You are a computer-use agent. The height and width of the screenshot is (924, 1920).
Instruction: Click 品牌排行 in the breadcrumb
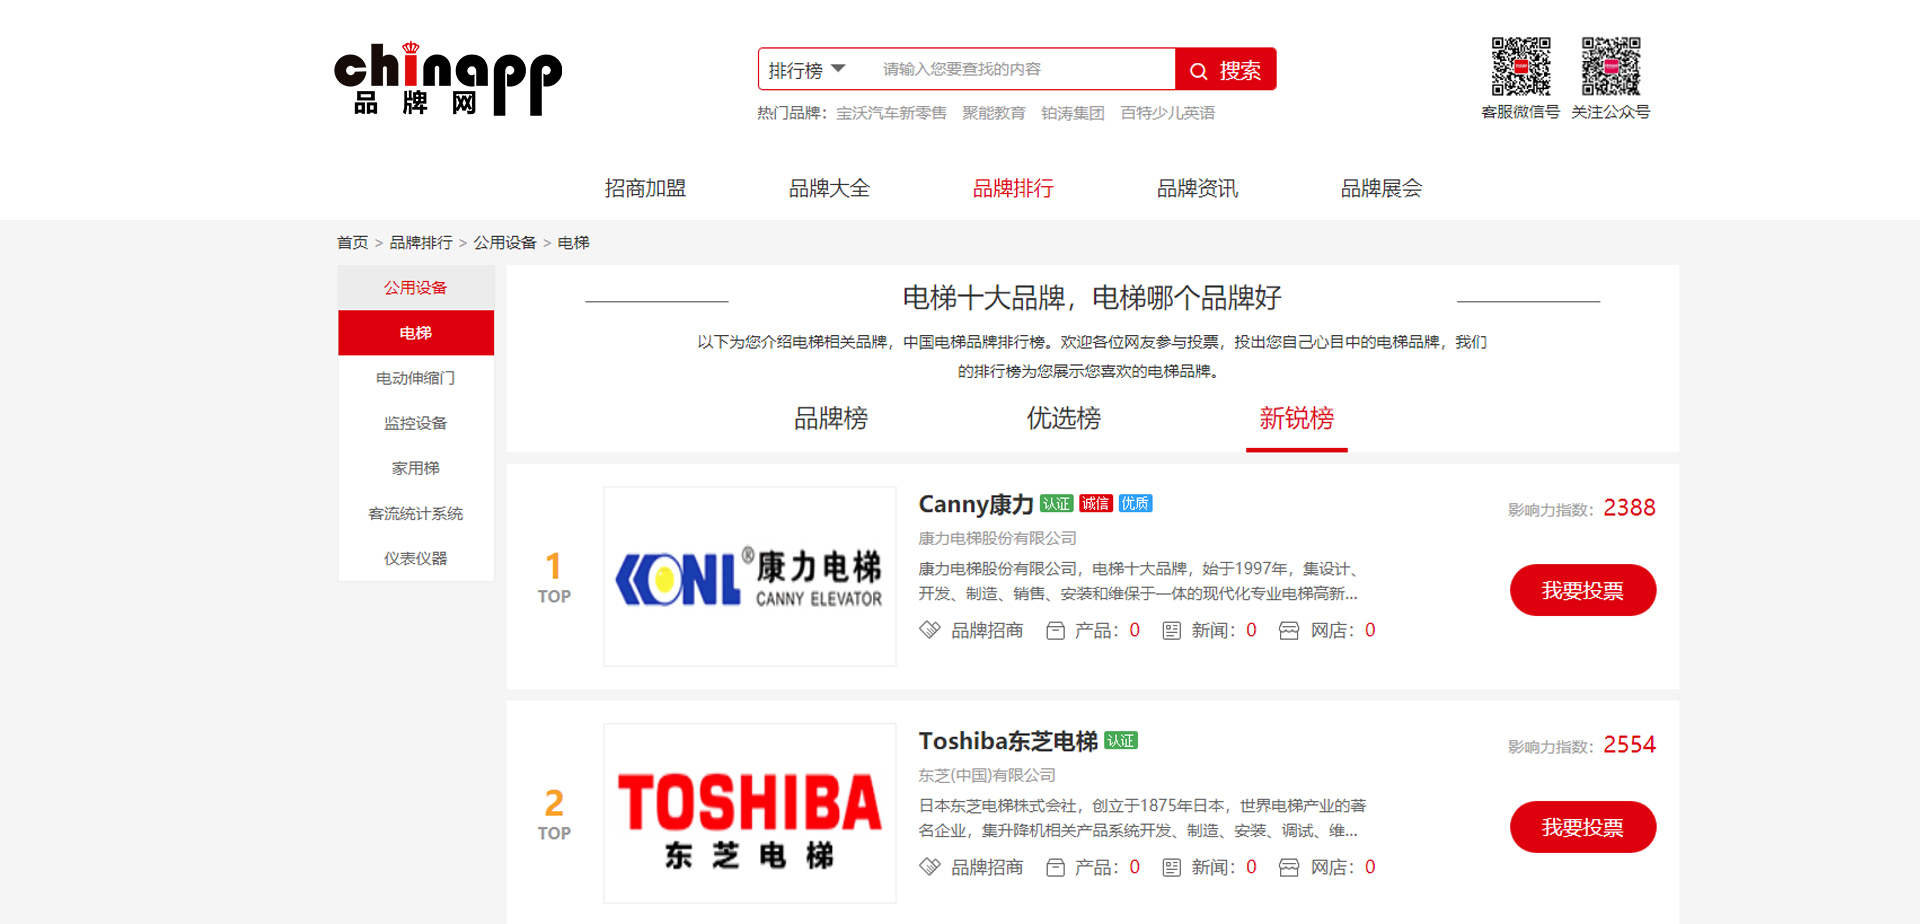421,243
